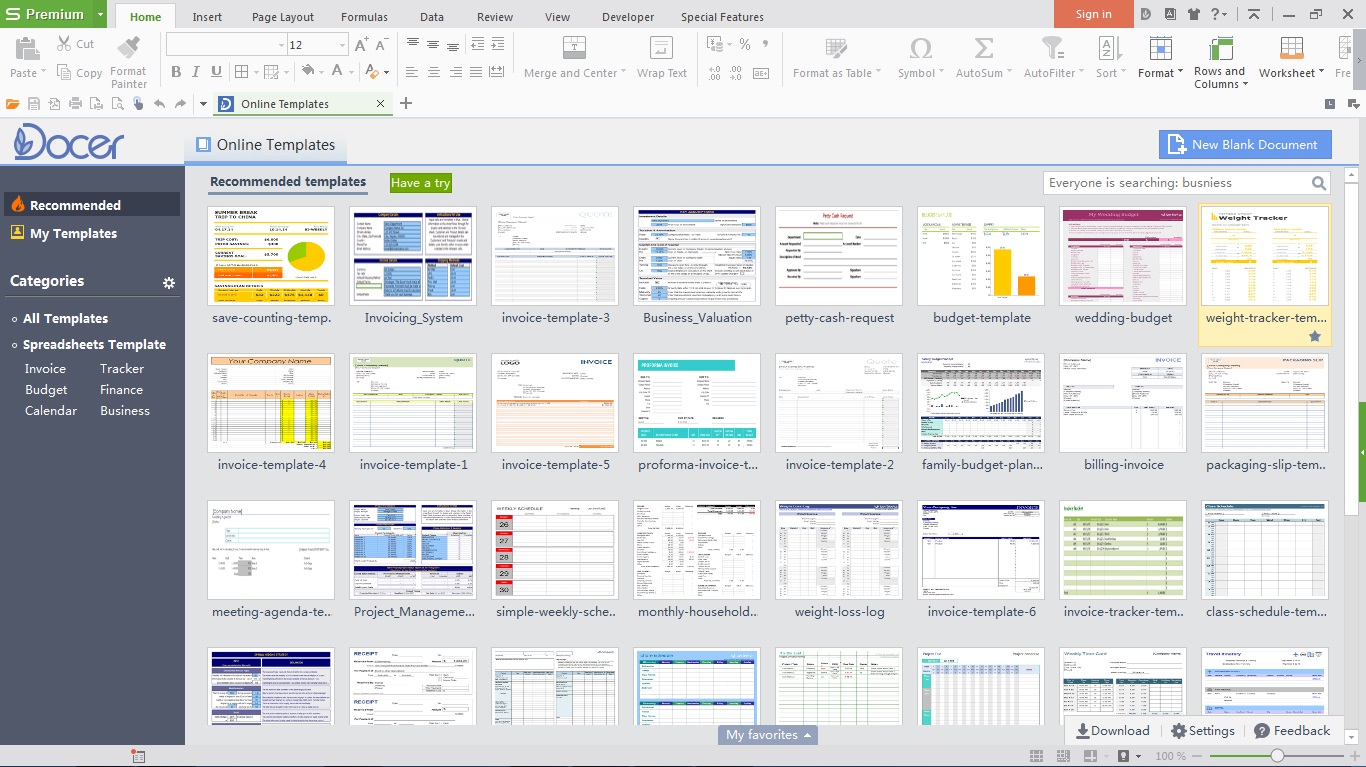
Task: Open the Invoice category link
Action: pyautogui.click(x=45, y=369)
